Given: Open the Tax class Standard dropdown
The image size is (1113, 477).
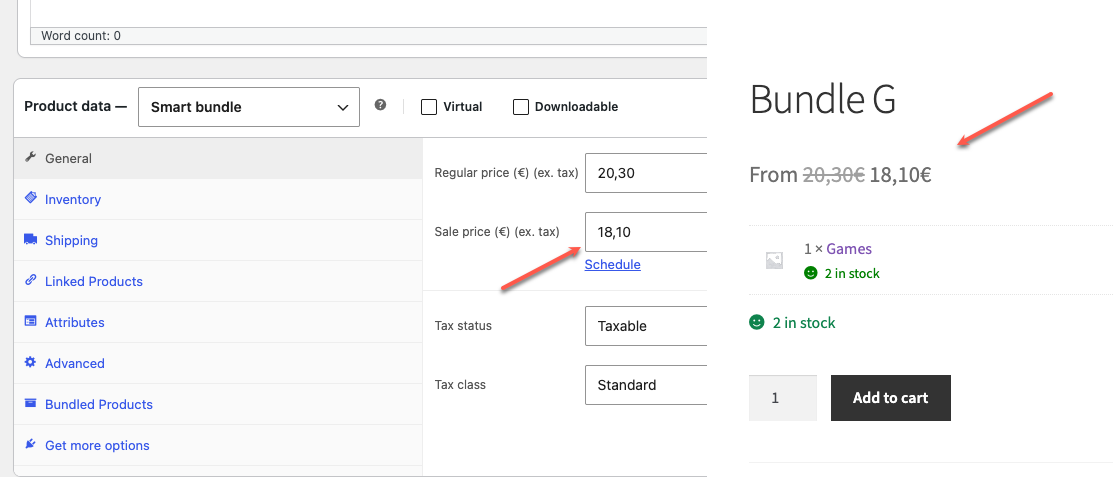Looking at the screenshot, I should click(646, 385).
